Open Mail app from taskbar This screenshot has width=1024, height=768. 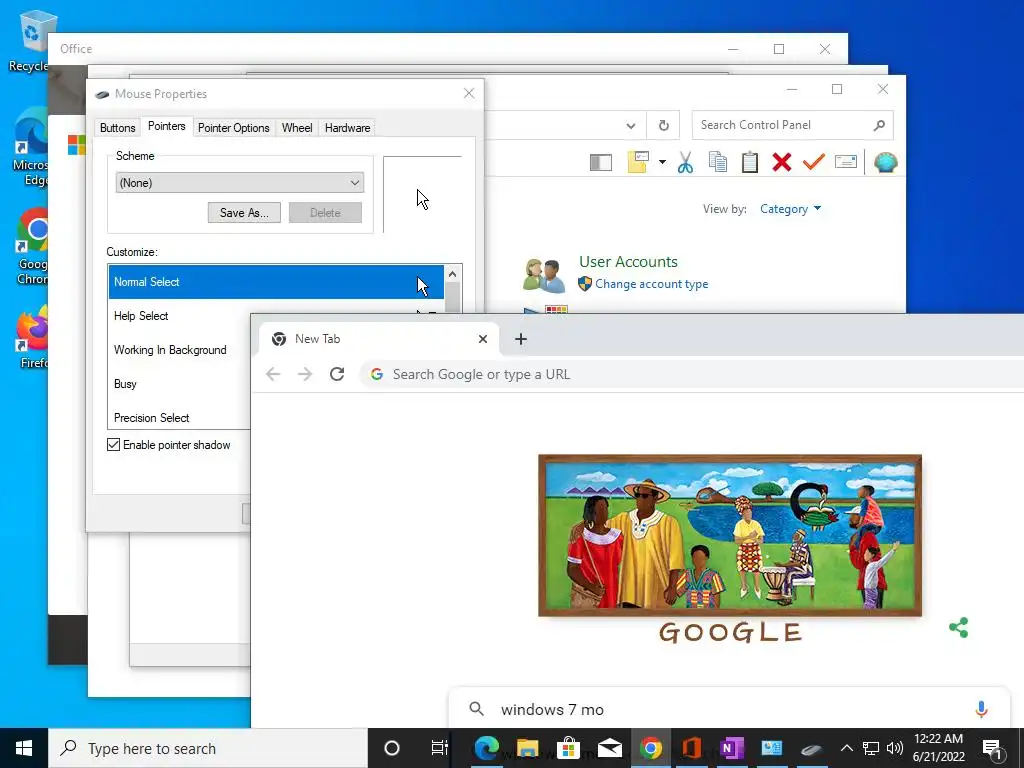pyautogui.click(x=609, y=748)
